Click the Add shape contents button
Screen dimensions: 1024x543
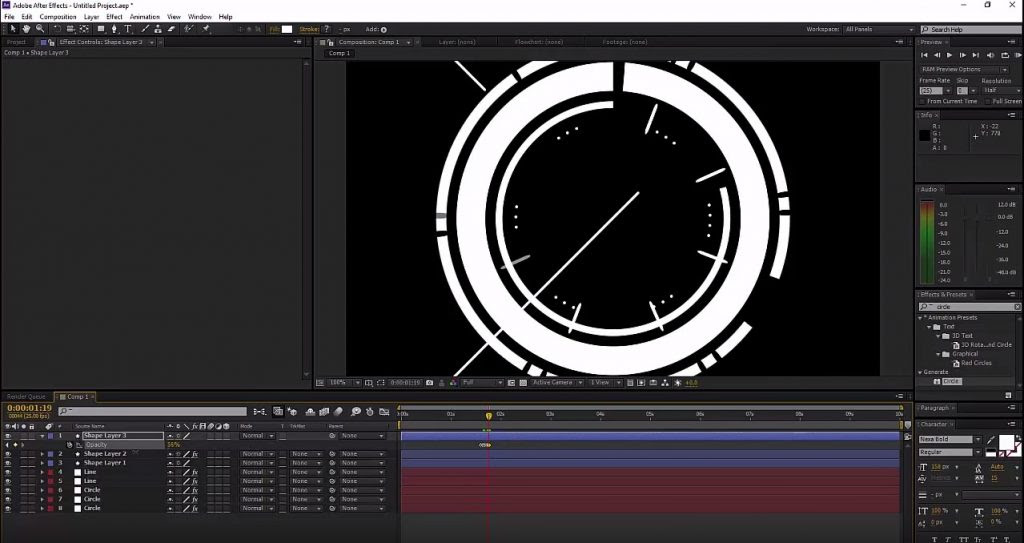click(x=383, y=29)
